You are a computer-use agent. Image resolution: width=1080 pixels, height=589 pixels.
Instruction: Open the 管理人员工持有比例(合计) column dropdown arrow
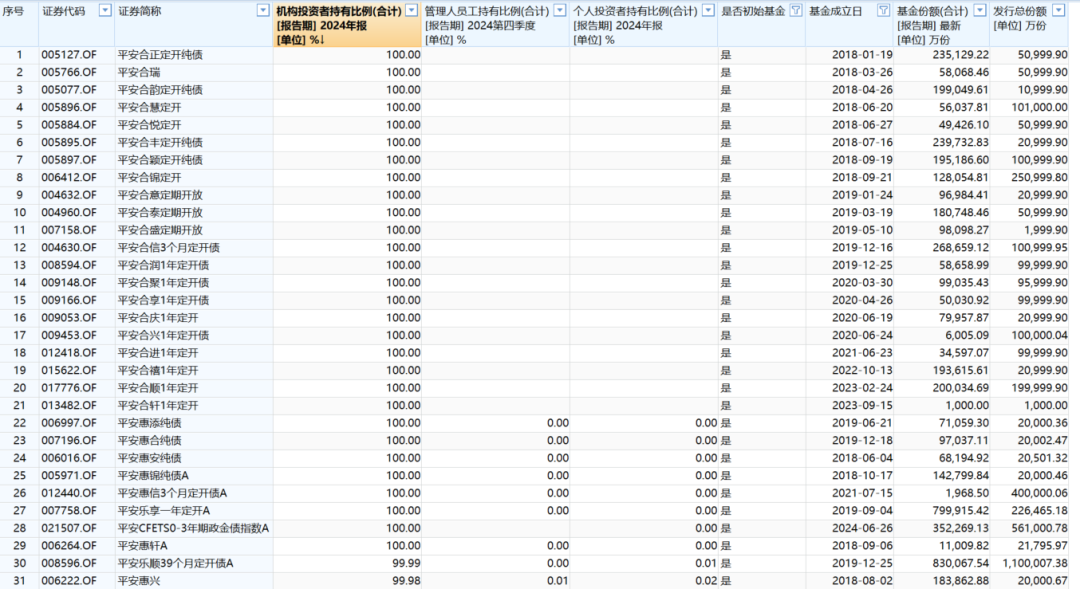point(560,10)
